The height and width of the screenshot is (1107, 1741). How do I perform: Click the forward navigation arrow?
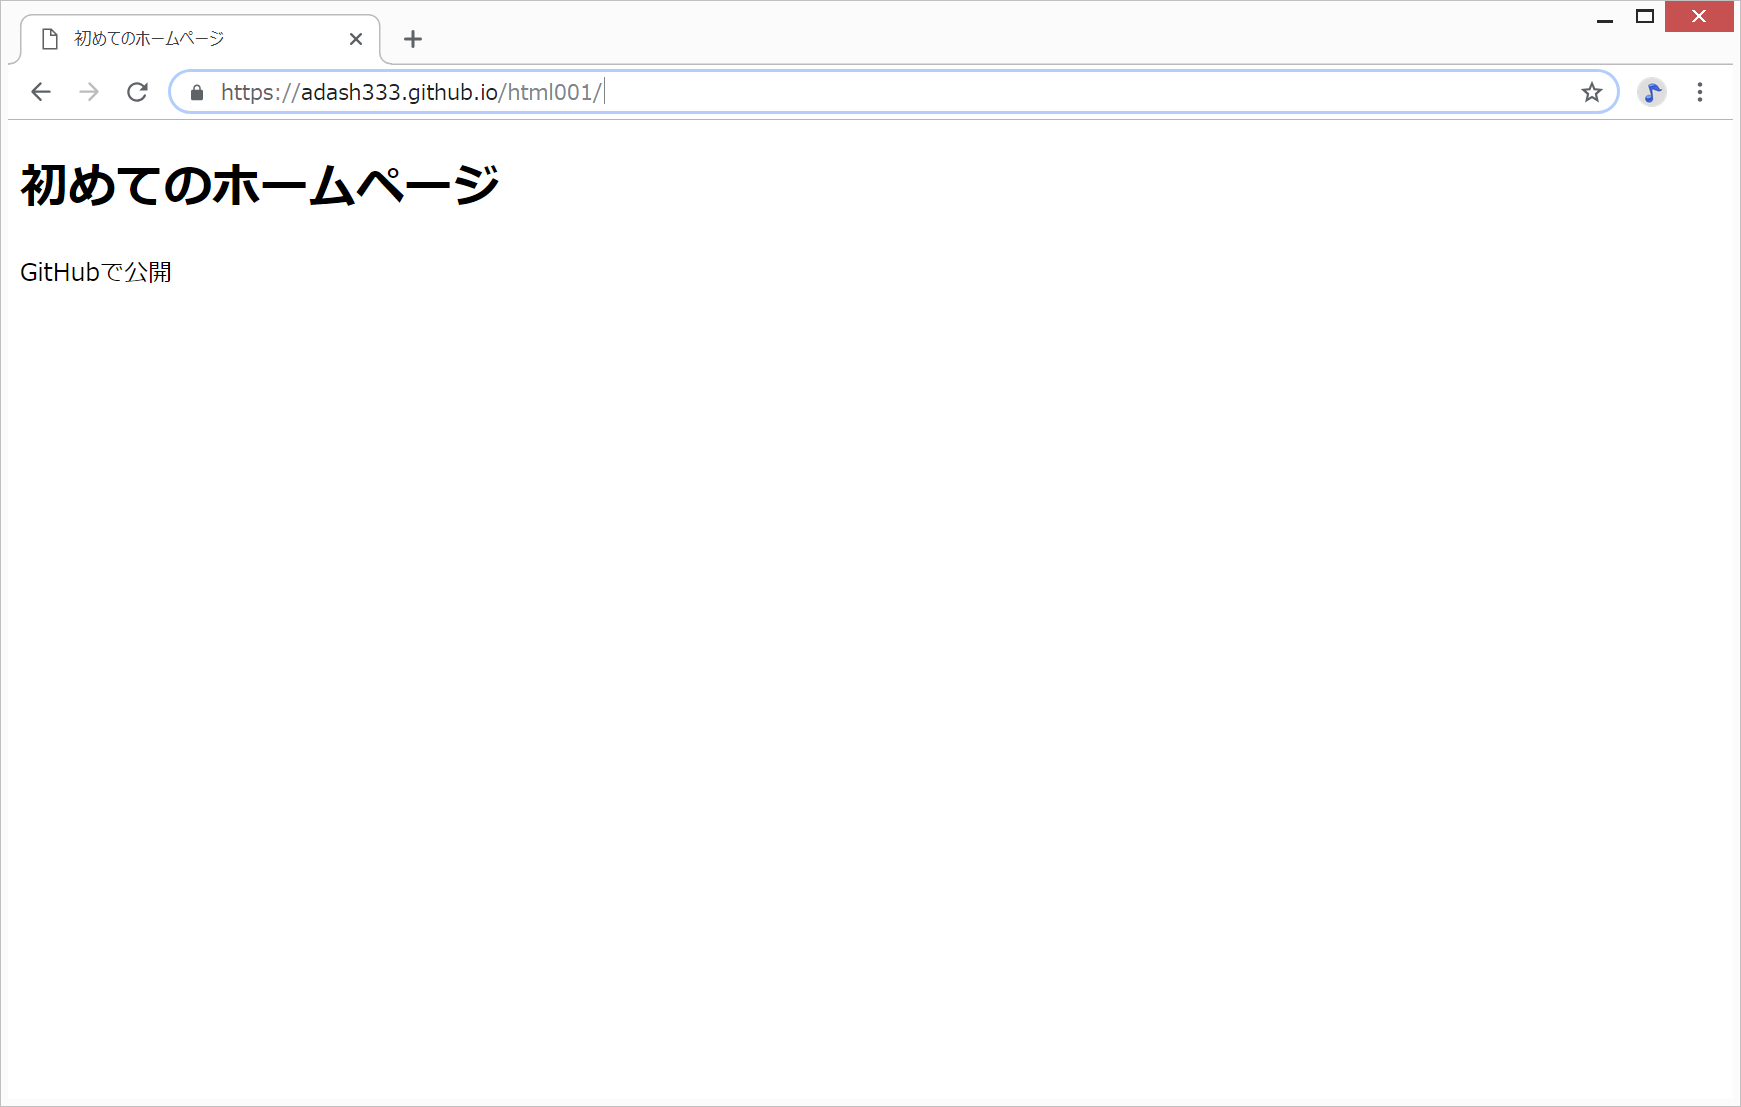point(89,92)
